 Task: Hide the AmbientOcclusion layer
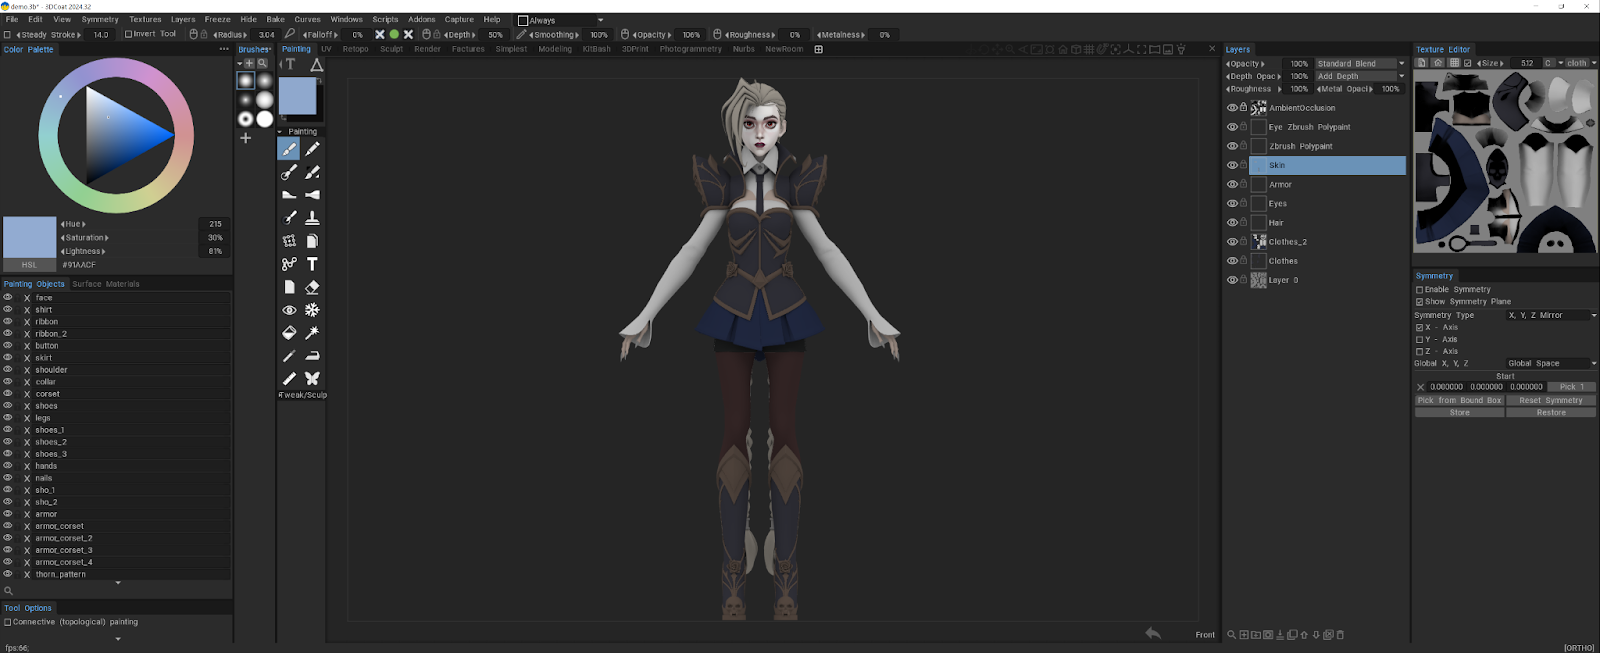(1231, 108)
